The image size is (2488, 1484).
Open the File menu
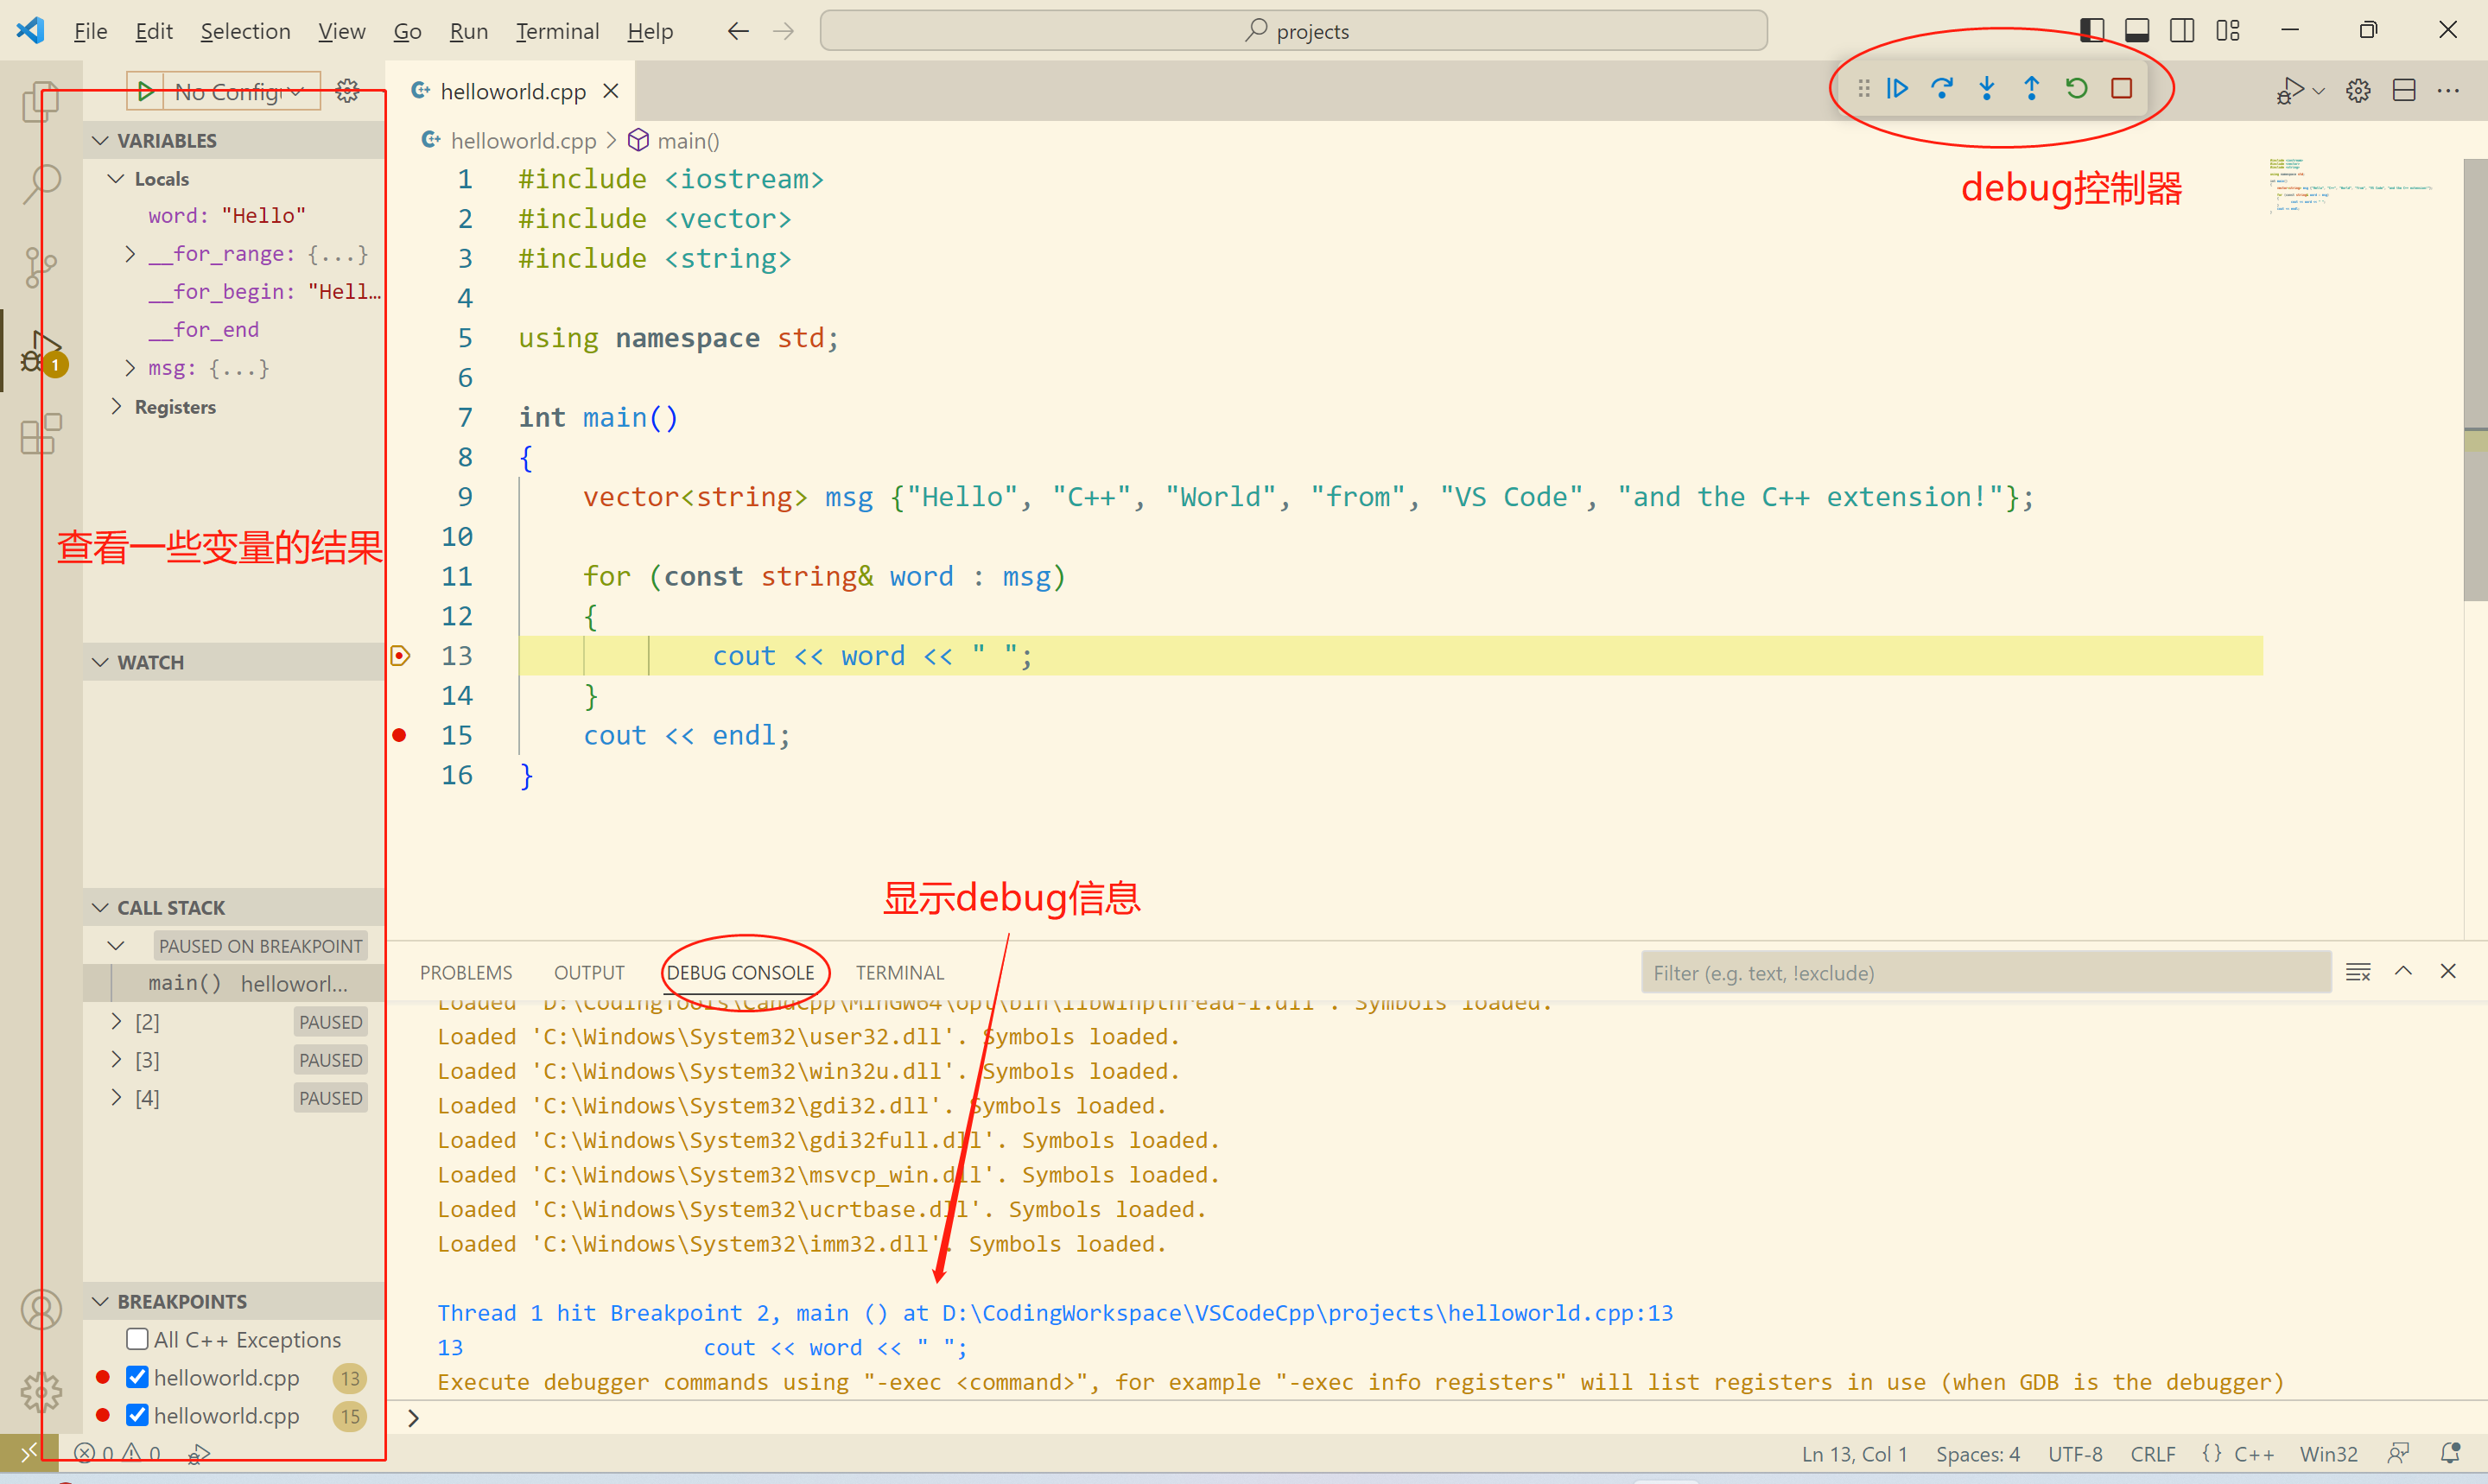point(90,31)
